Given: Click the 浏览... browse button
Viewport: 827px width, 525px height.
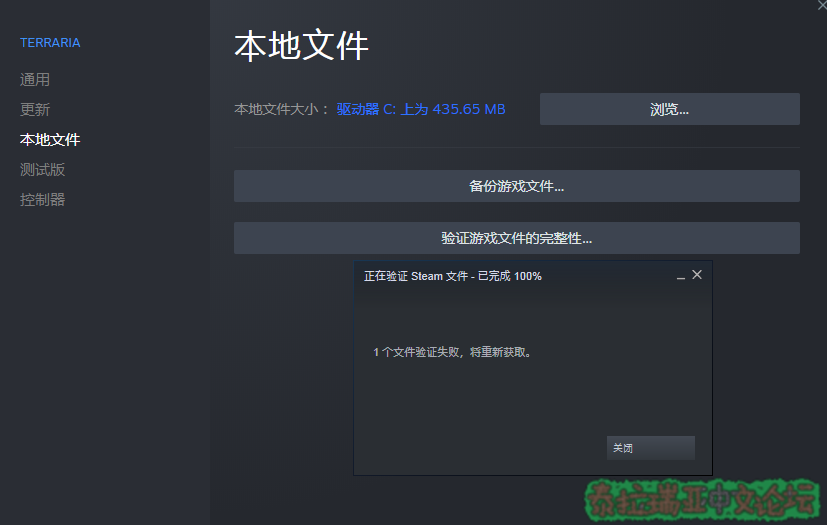Looking at the screenshot, I should click(x=669, y=109).
